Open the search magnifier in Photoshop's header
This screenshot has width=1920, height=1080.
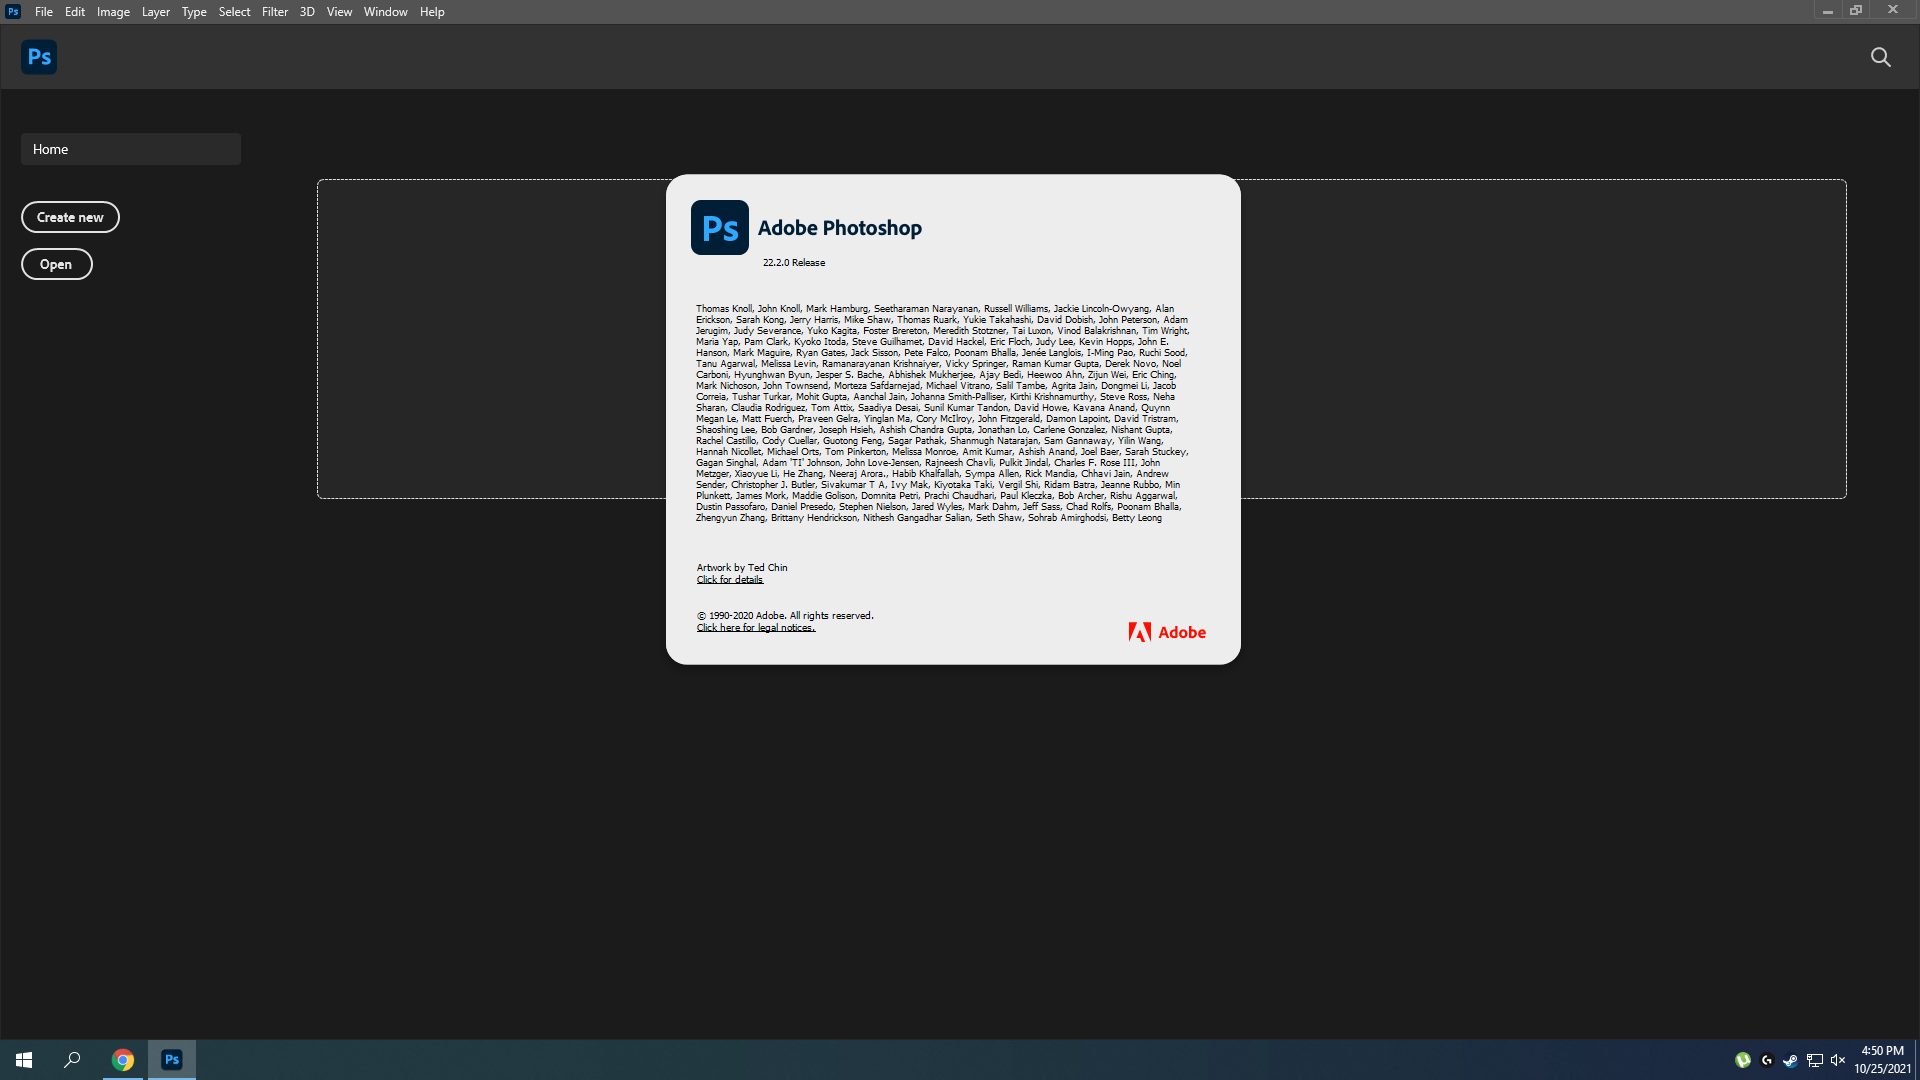tap(1881, 57)
